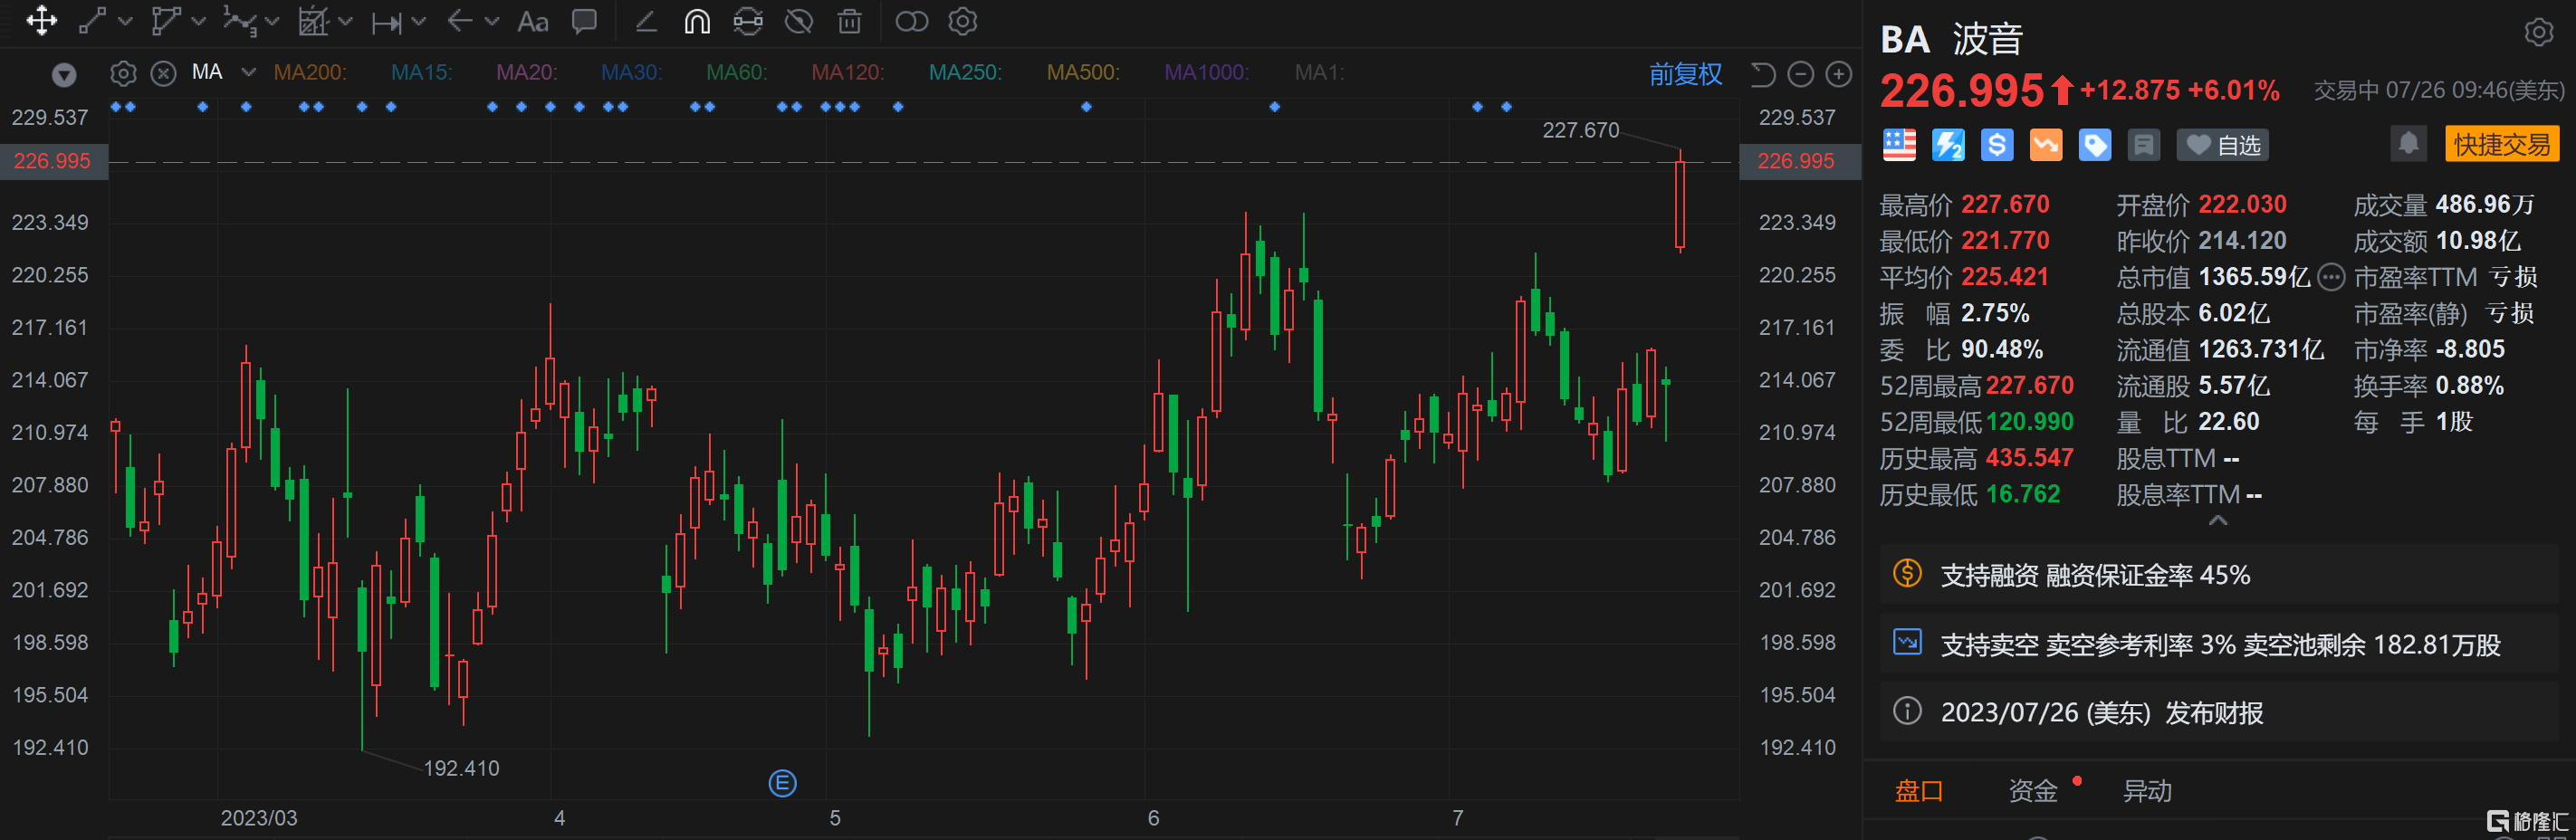Screen dimensions: 2576x840
Task: Select the polygon shape drawing tool
Action: tap(165, 21)
